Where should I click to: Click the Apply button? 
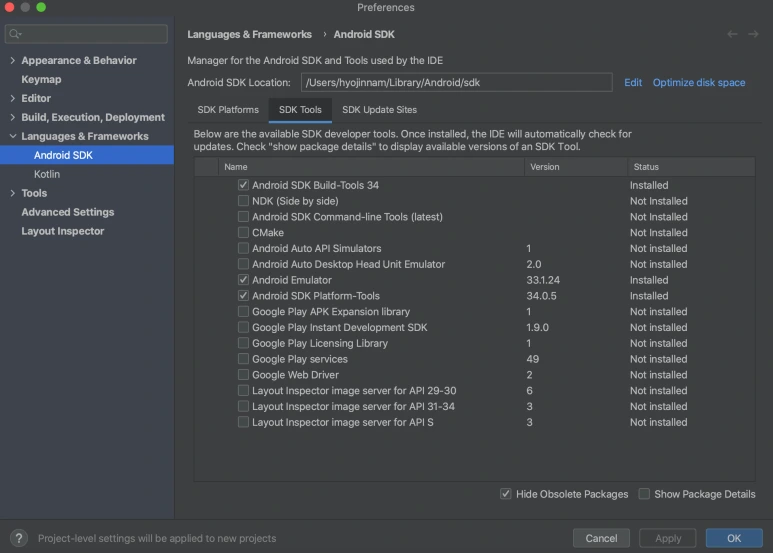pyautogui.click(x=668, y=538)
